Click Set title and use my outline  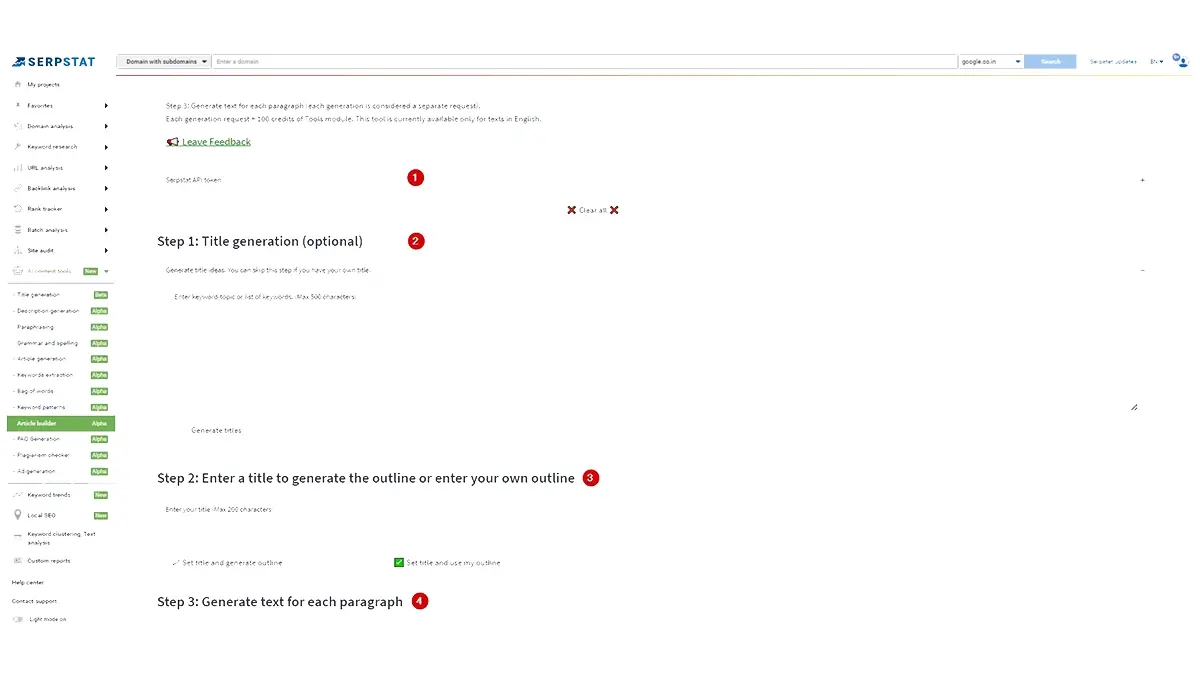[x=447, y=563]
